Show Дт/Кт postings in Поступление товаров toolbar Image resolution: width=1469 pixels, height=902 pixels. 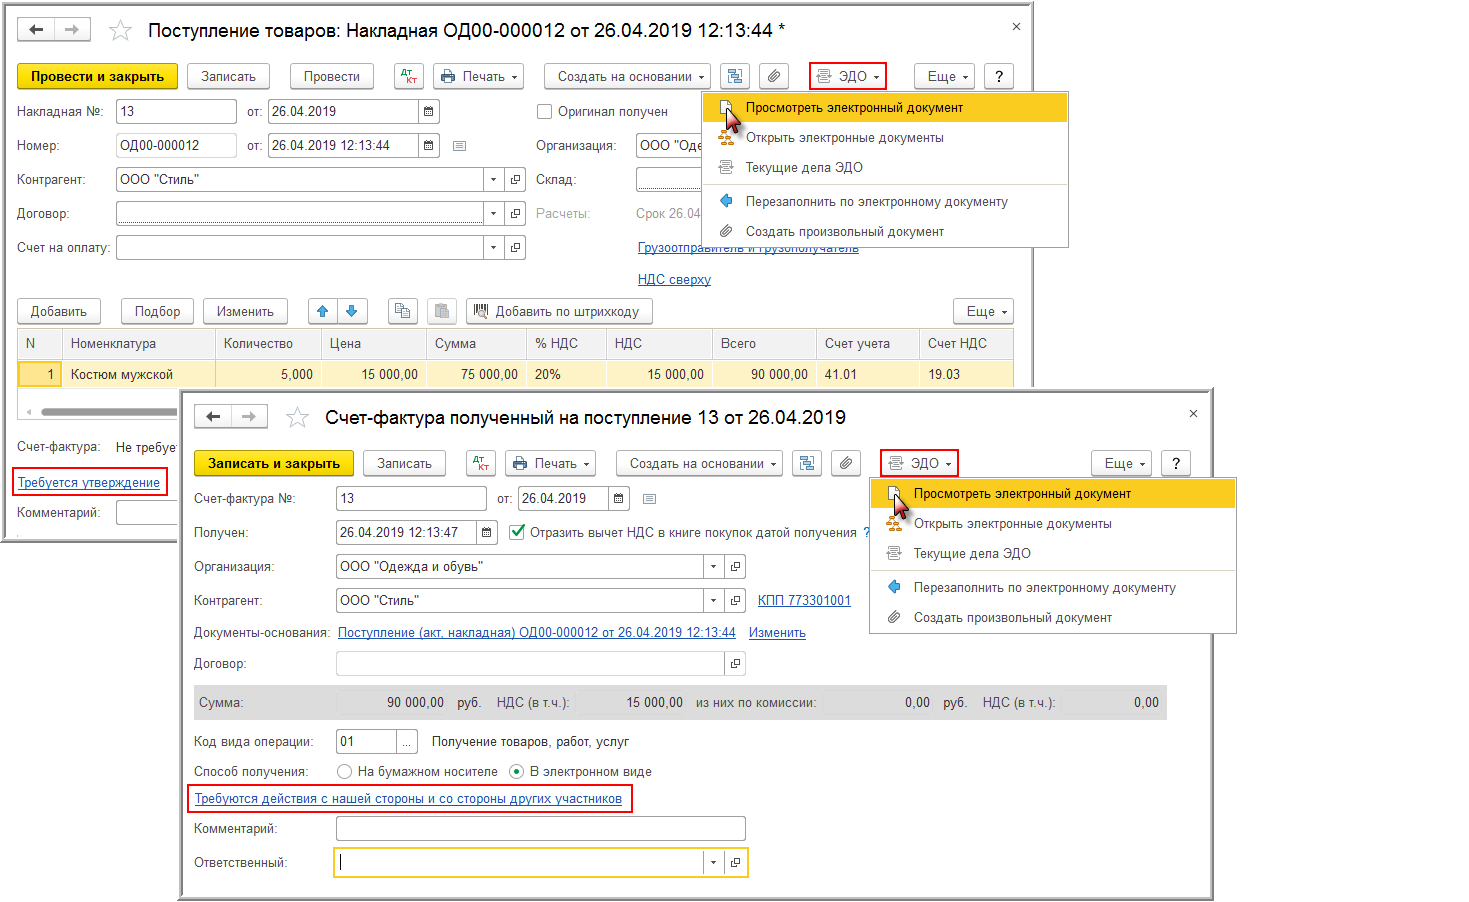click(410, 76)
